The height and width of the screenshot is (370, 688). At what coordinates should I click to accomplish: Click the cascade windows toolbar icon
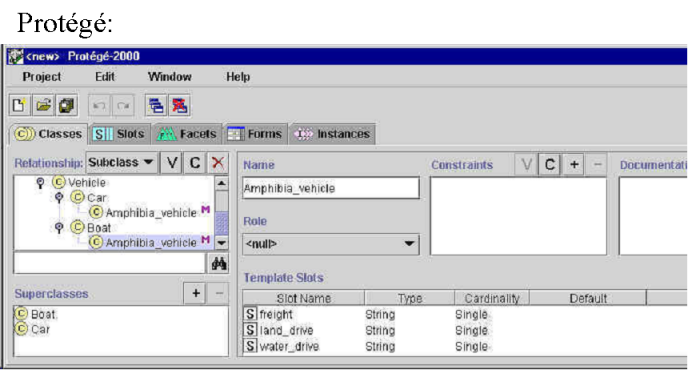[156, 106]
